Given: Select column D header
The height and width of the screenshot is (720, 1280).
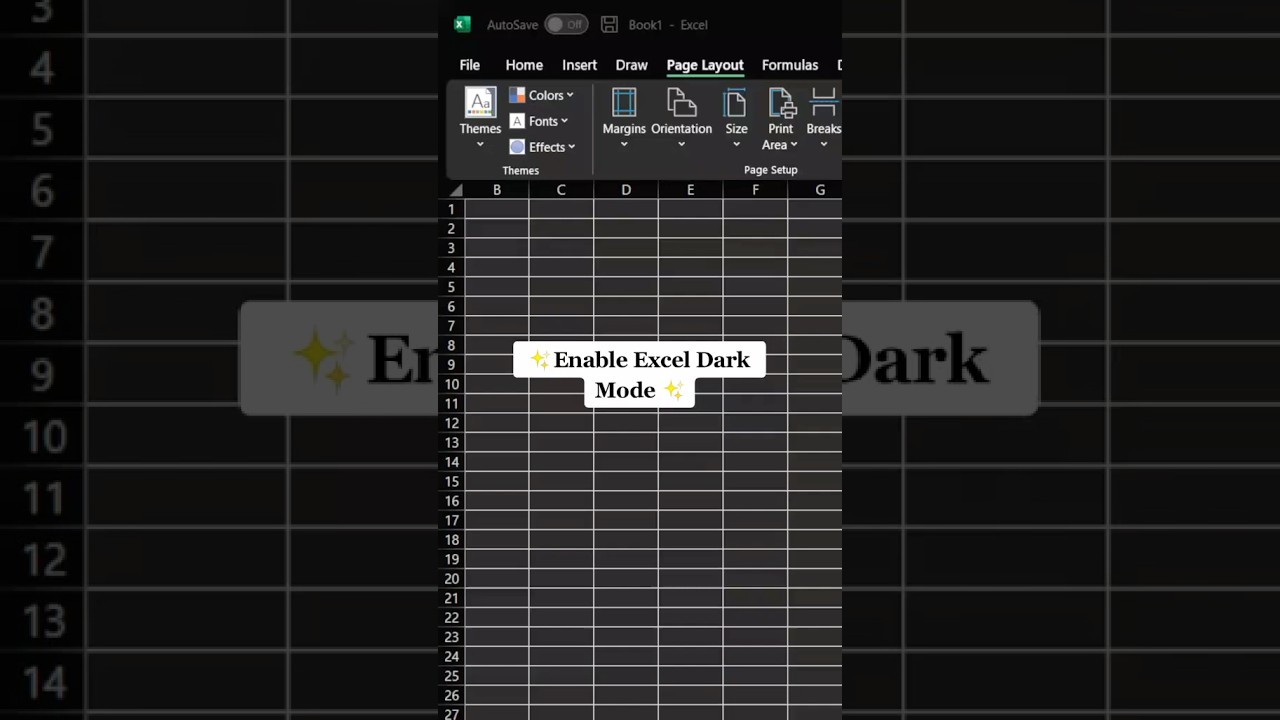Looking at the screenshot, I should [x=626, y=190].
